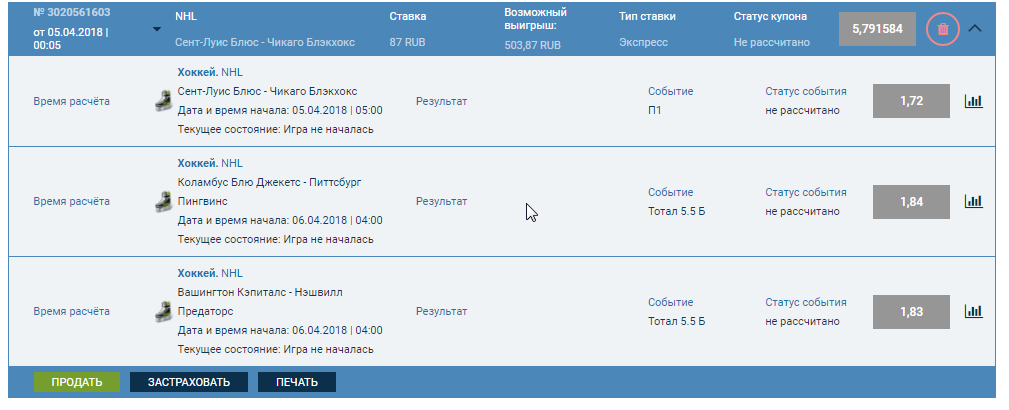
Task: Open statistics chart for Columbus Blue Jackets game
Action: click(x=974, y=201)
